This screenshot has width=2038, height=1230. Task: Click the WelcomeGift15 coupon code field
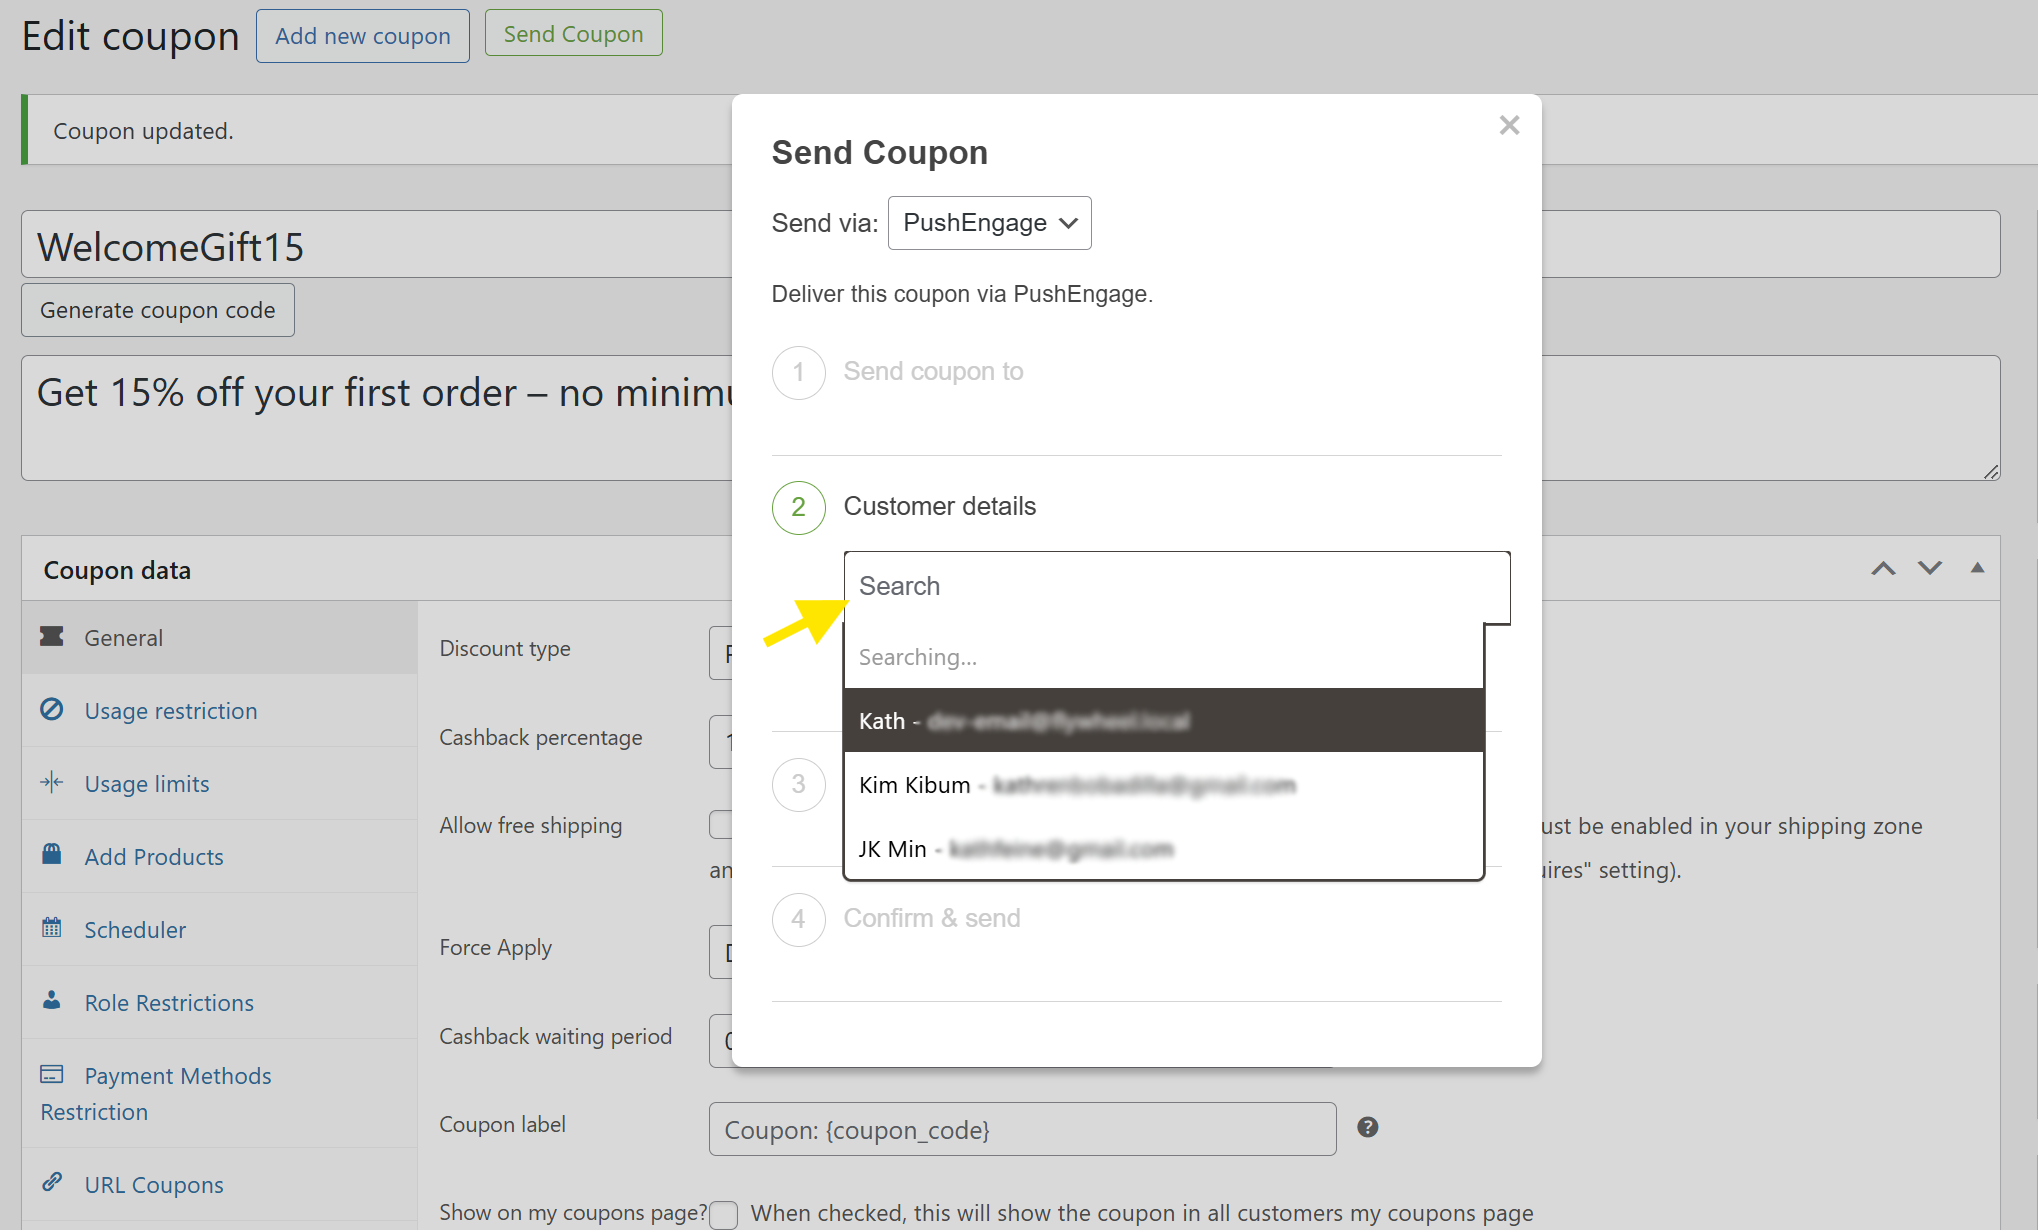377,245
